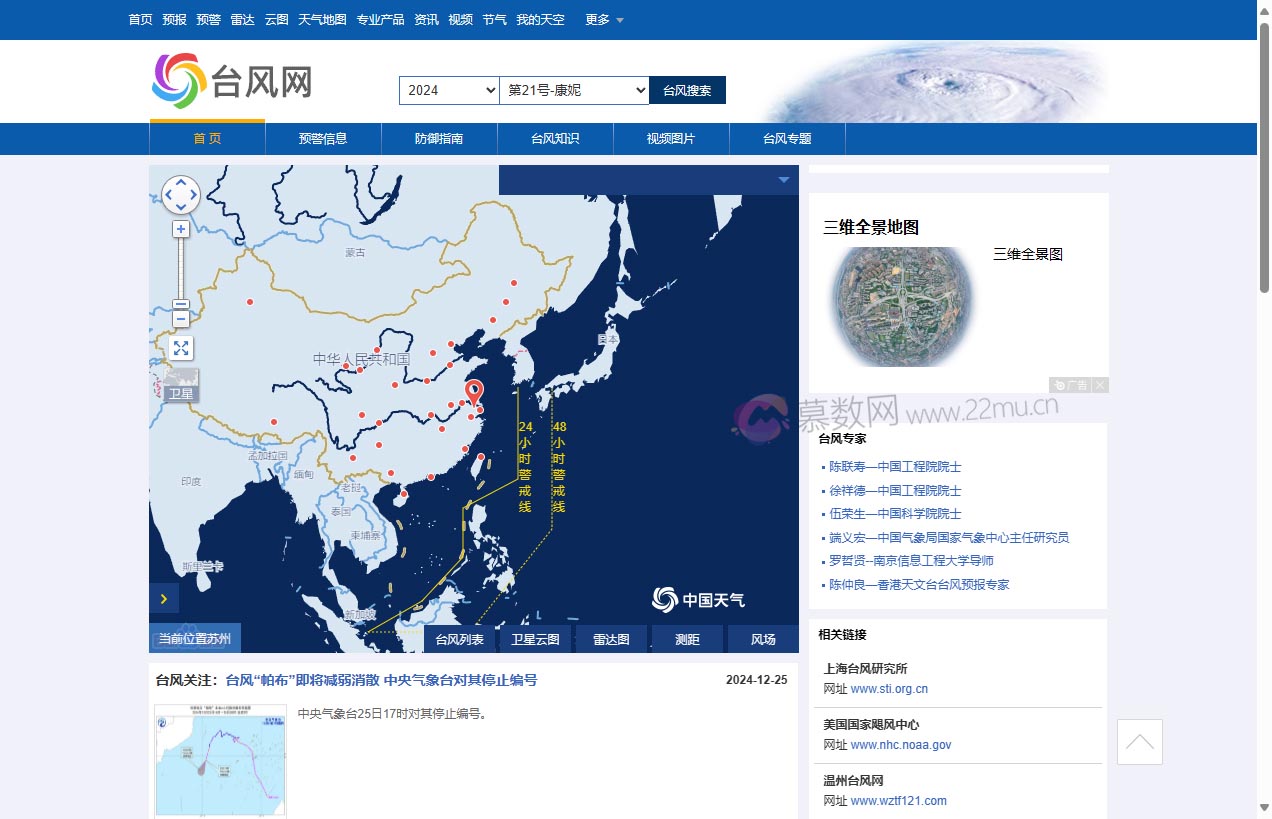
Task: Switch to the 预警信息 tab
Action: [322, 139]
